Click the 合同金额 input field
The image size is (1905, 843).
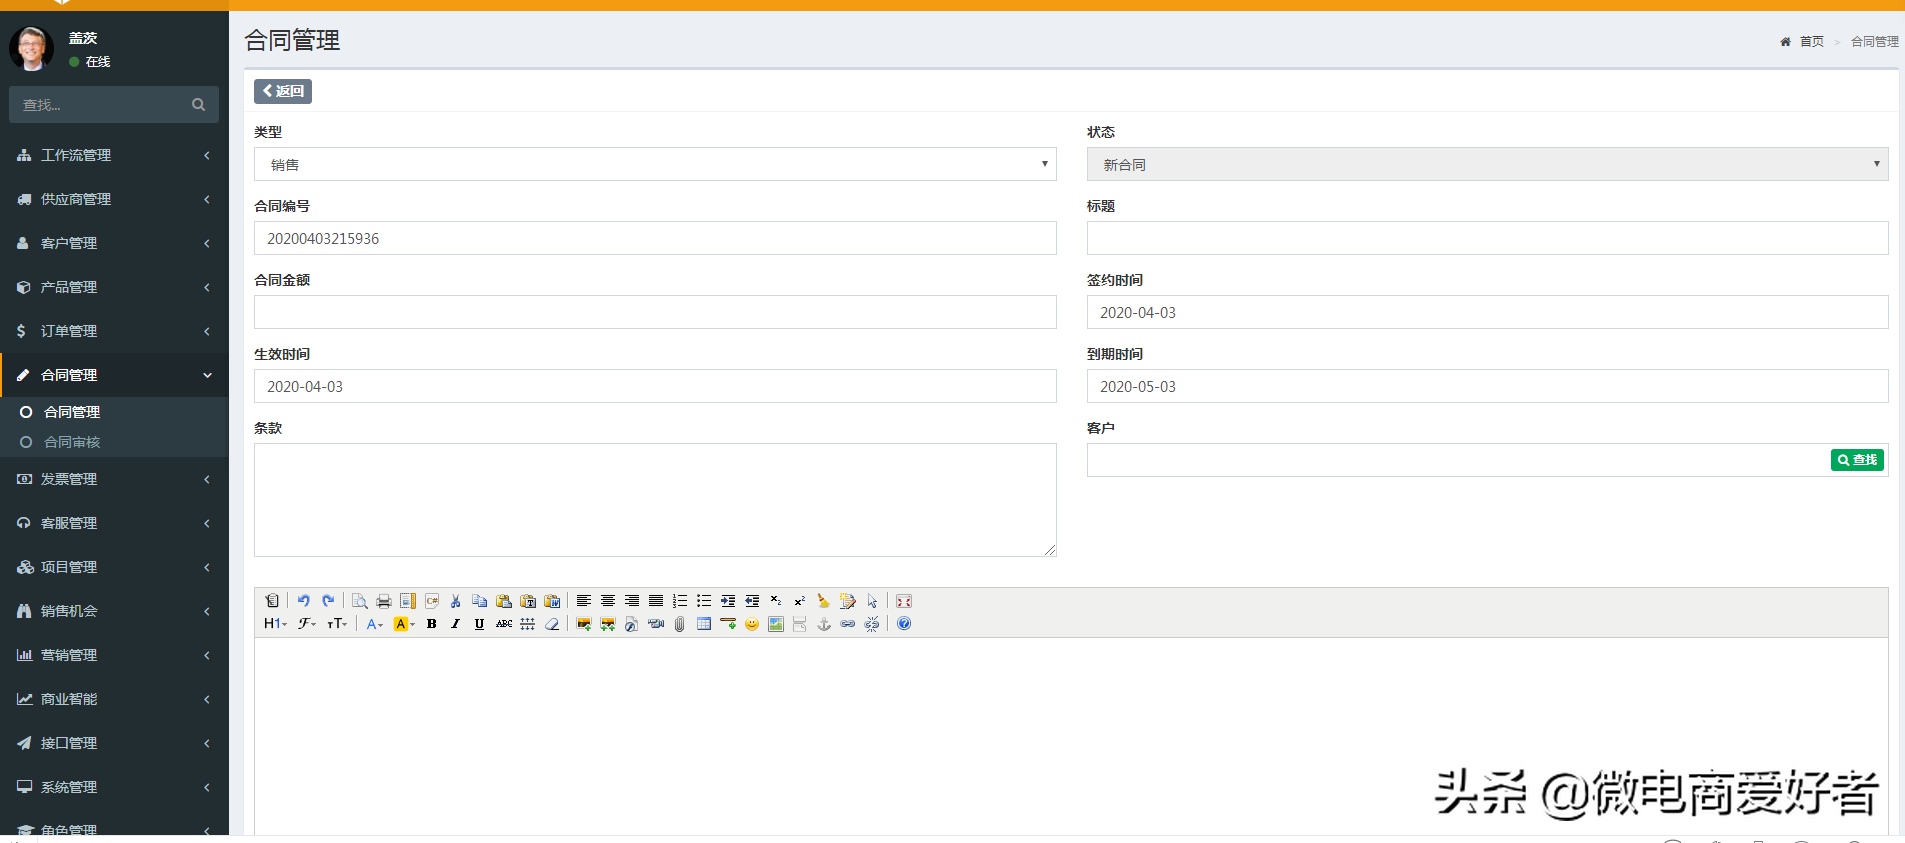[x=655, y=312]
